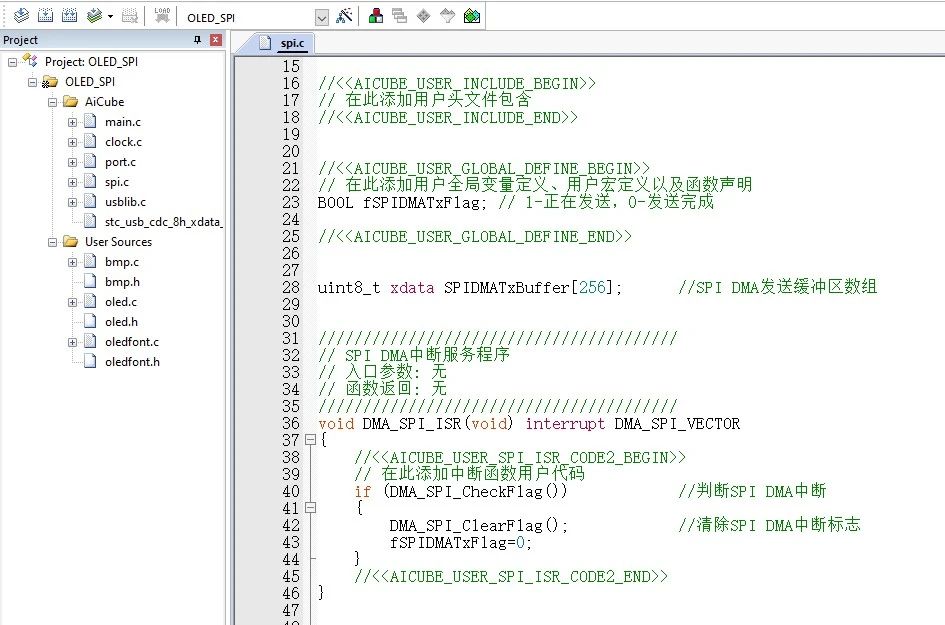945x625 pixels.
Task: Select oledfont.c in User Sources
Action: point(132,342)
